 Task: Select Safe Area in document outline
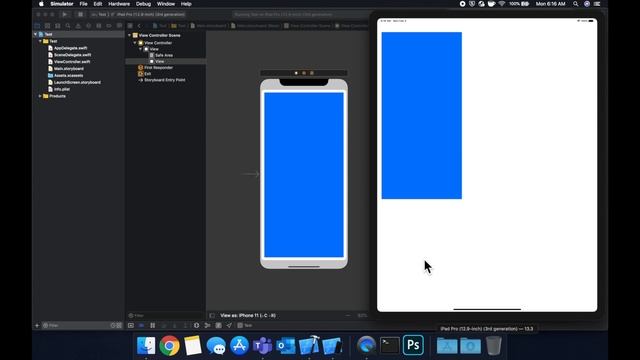coord(164,55)
